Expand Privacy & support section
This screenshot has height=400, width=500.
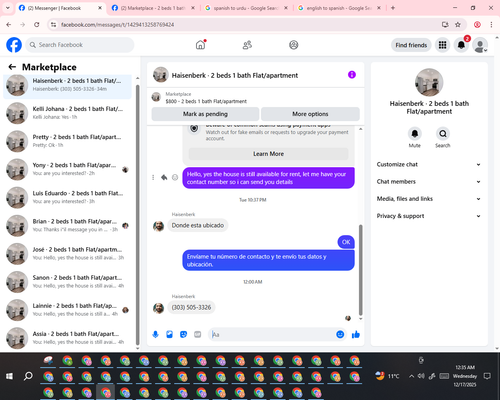(x=429, y=216)
